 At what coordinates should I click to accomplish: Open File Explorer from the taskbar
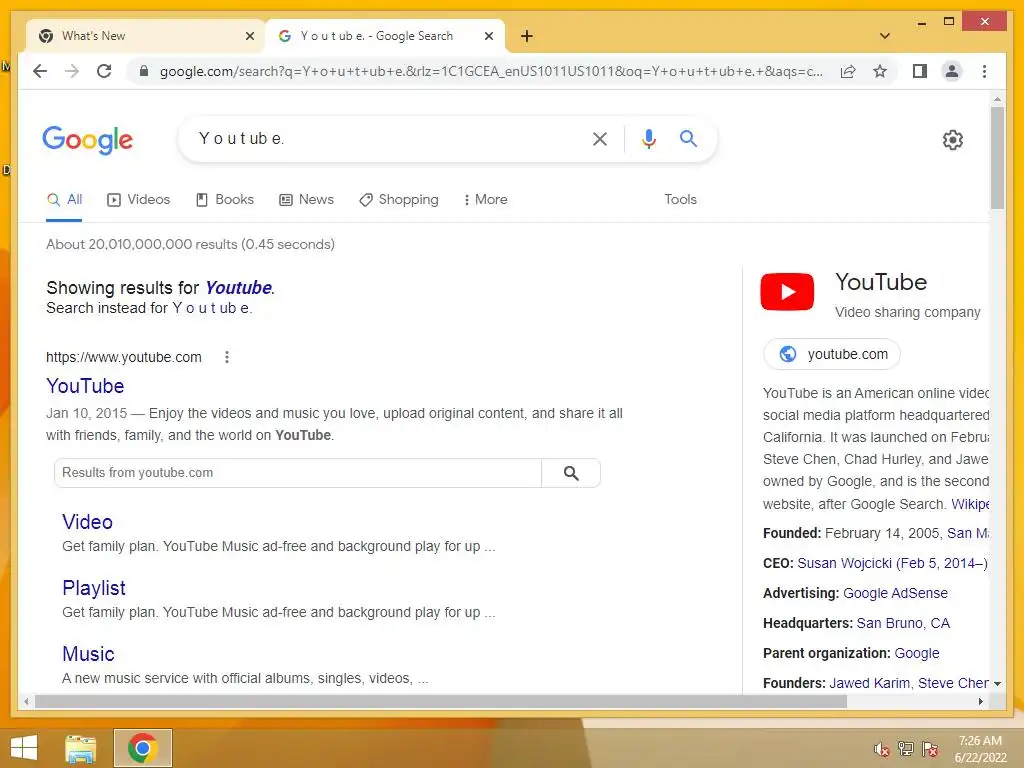(80, 748)
